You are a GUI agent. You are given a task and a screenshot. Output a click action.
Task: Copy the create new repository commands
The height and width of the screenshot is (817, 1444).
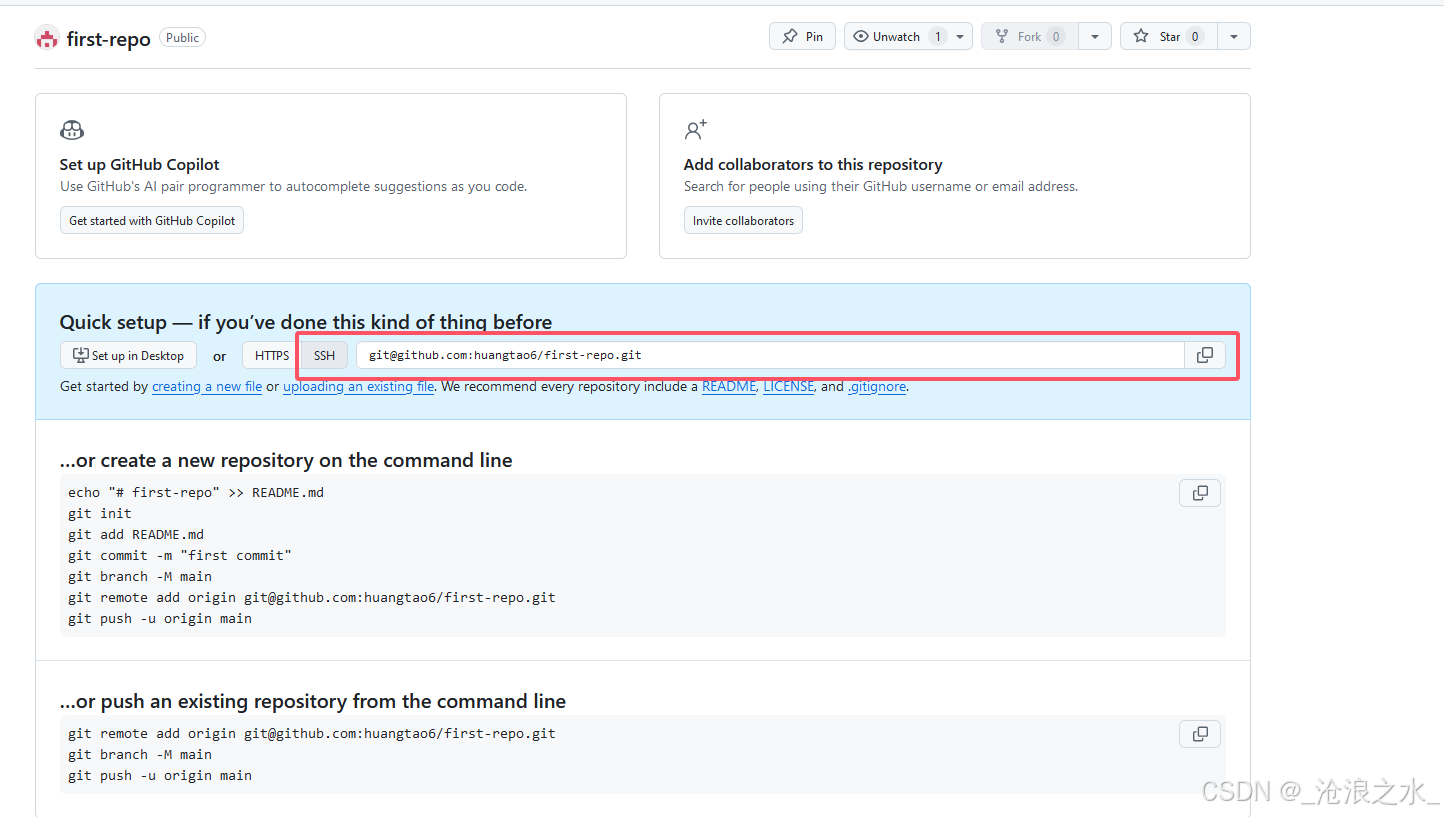(1200, 493)
